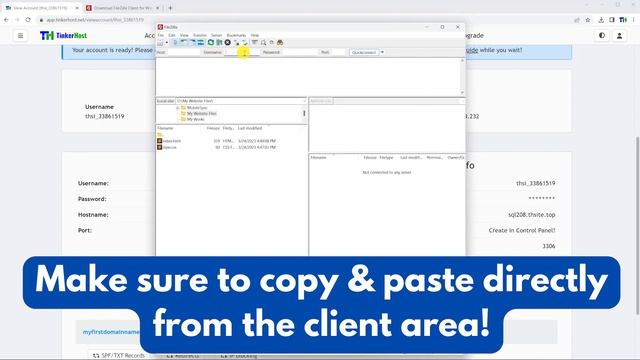Select the My Works folder in tree

(196, 119)
